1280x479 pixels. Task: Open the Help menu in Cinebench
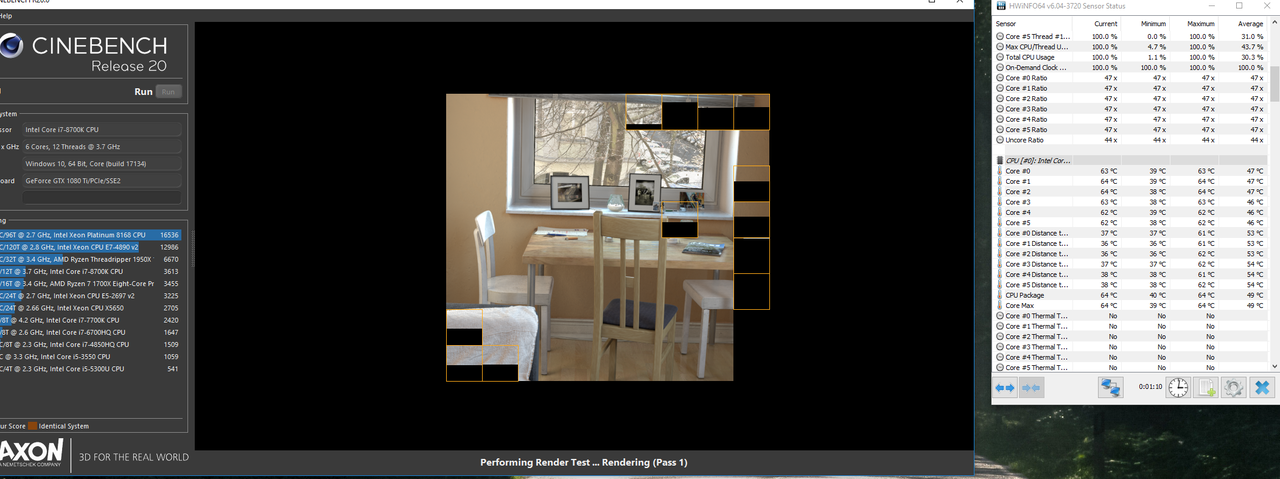click(x=4, y=18)
